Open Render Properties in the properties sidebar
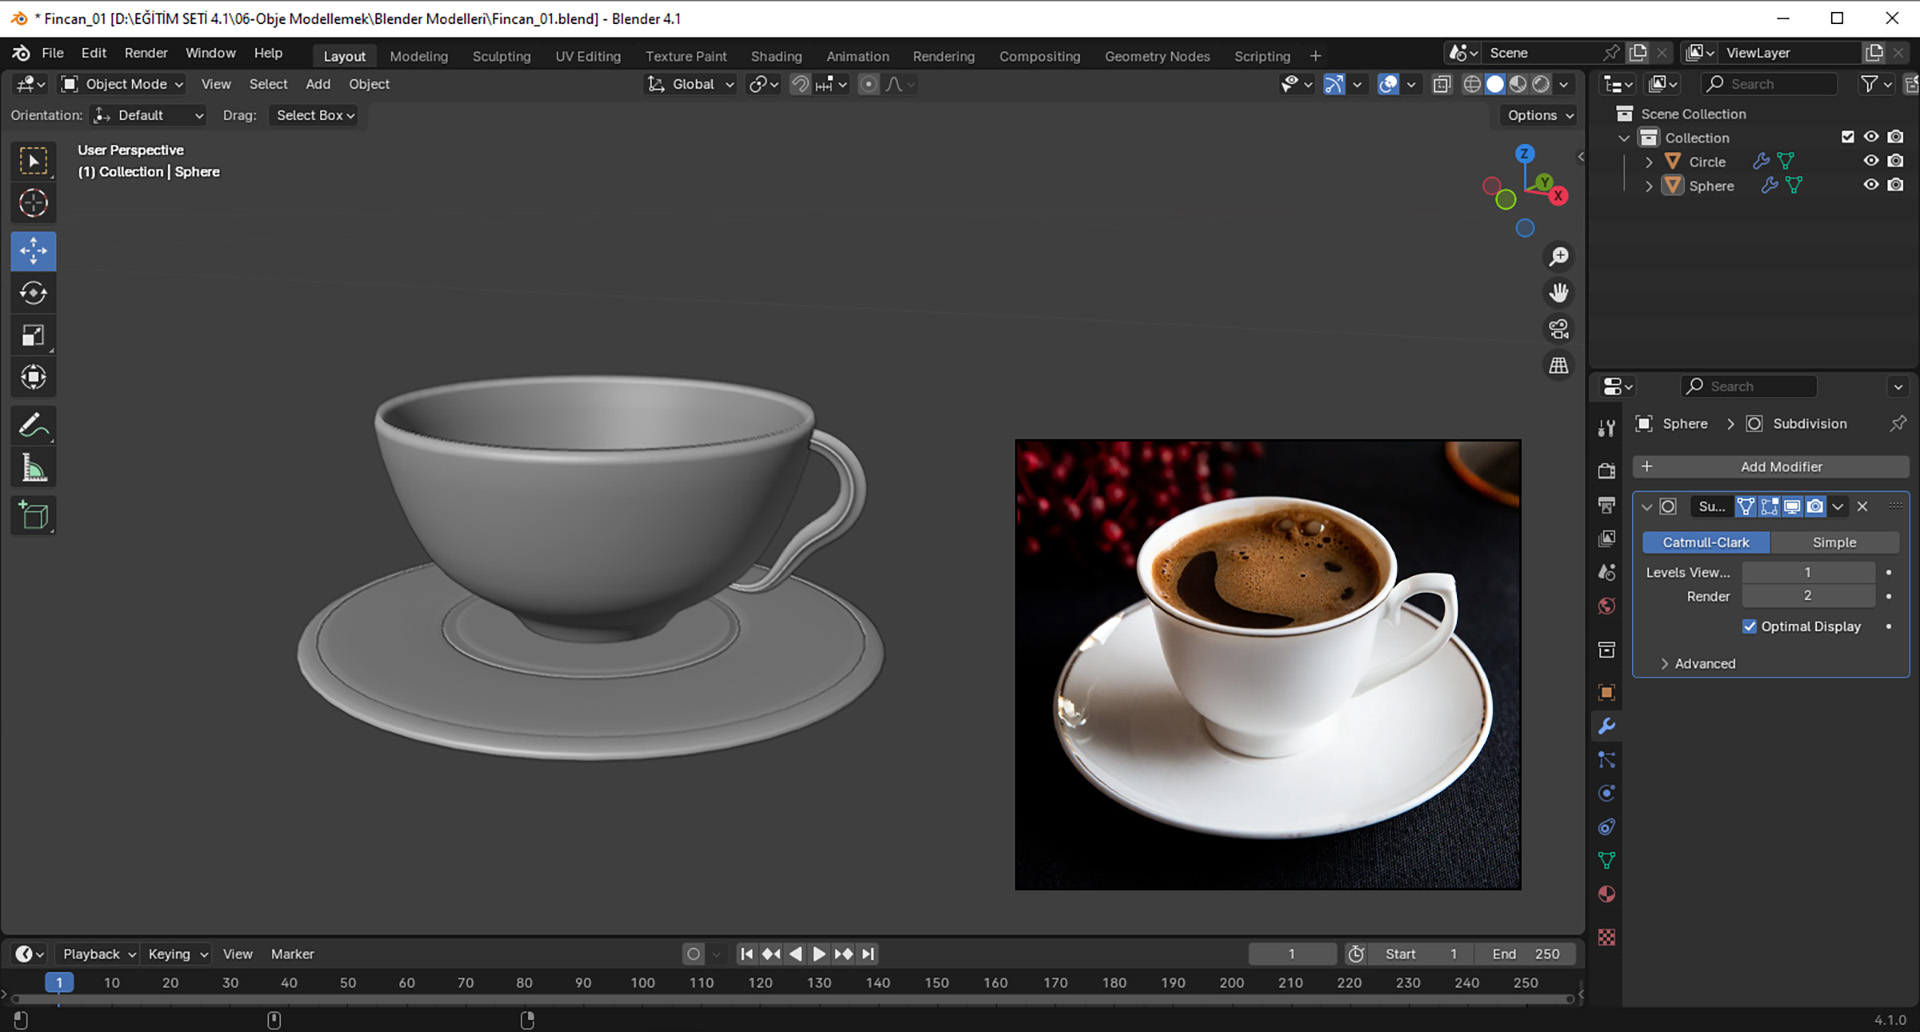 1606,470
